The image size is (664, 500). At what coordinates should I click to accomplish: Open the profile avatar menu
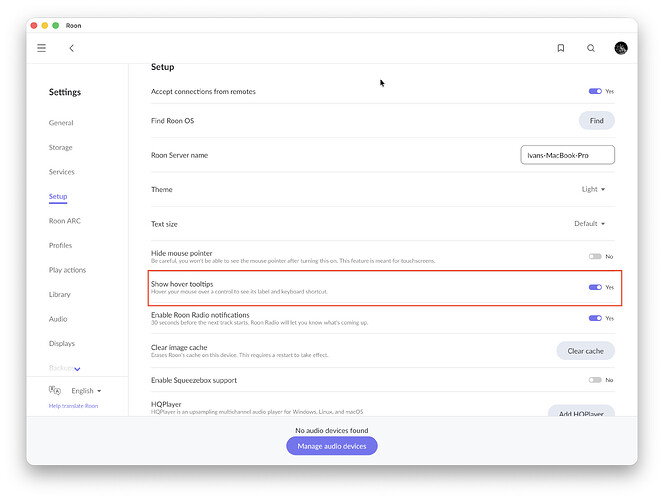(x=621, y=48)
